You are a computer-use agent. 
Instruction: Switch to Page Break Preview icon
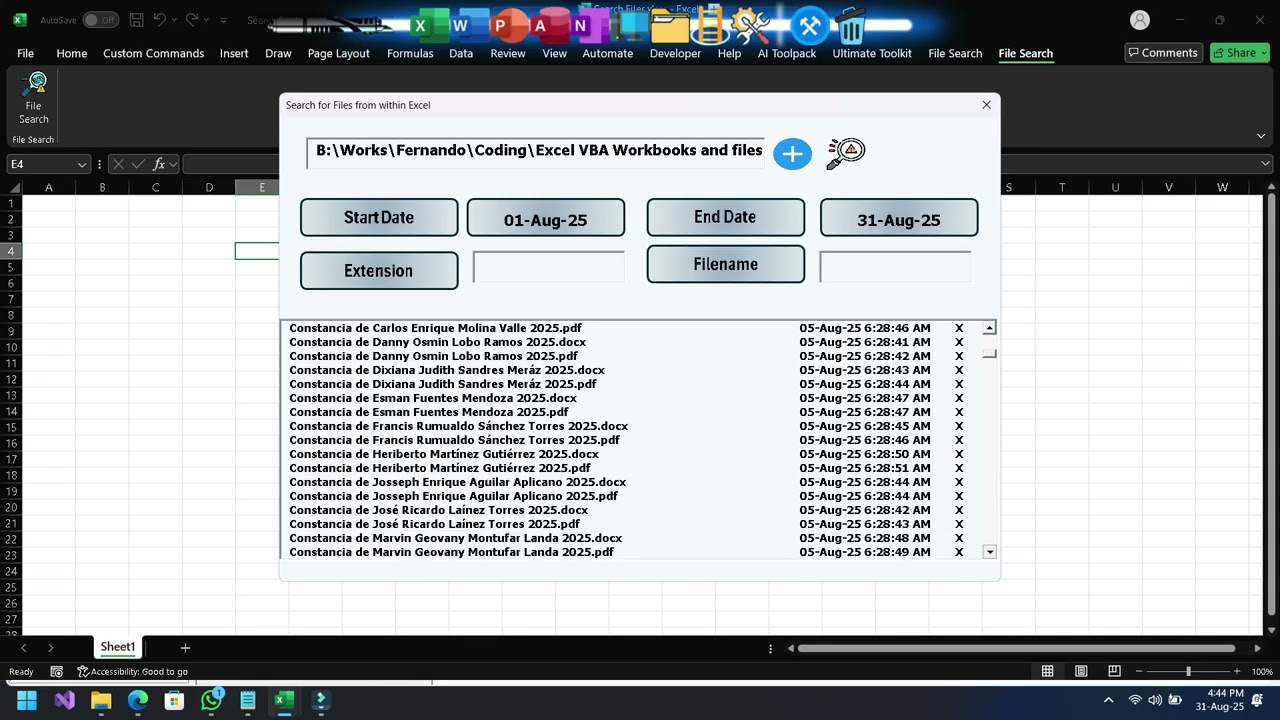point(1114,672)
